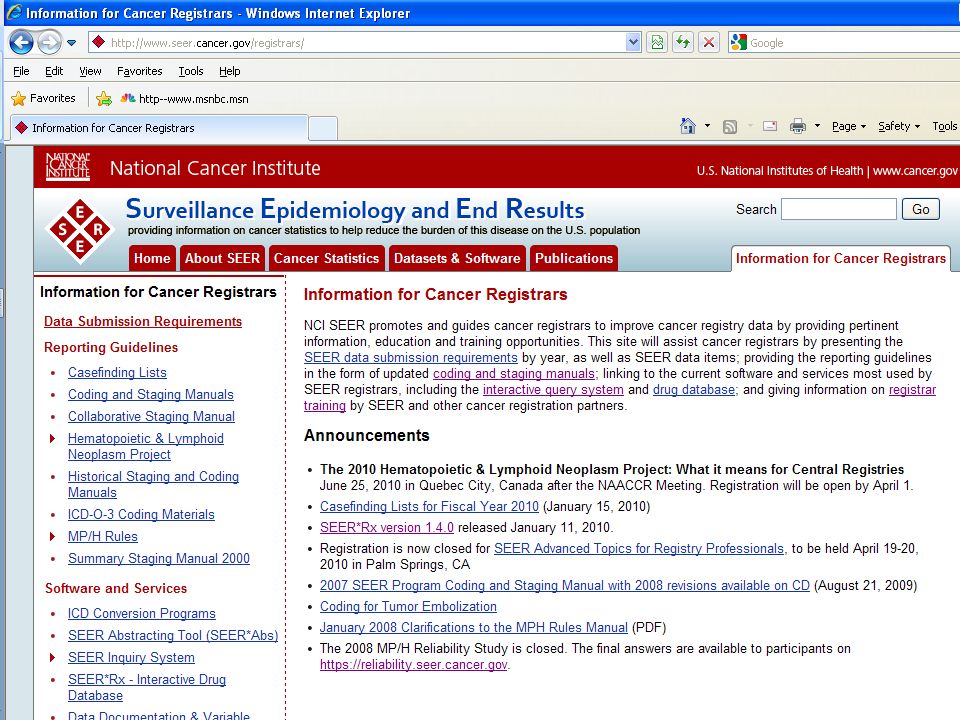
Task: Select the Information for Cancer Registrars site tab
Action: [x=841, y=258]
